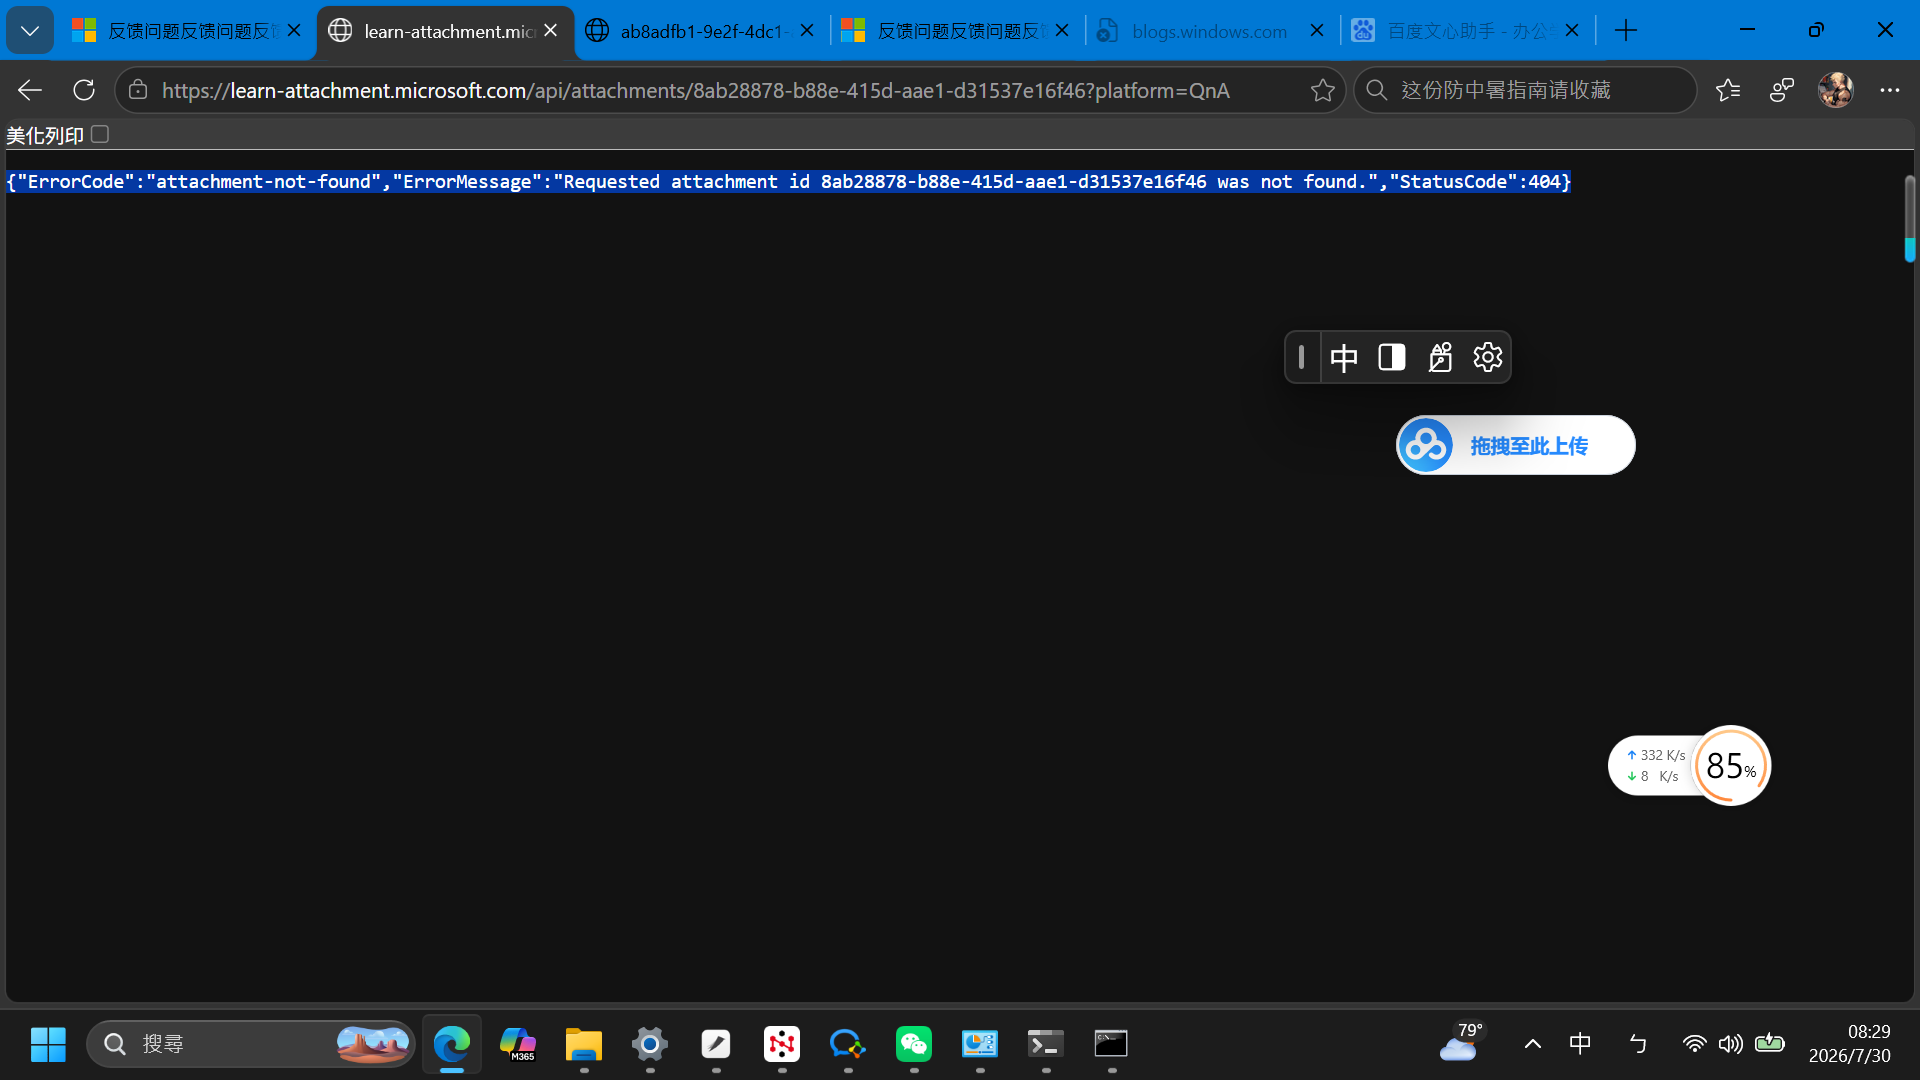The height and width of the screenshot is (1080, 1920).
Task: Open a new browser tab
Action: pos(1626,31)
